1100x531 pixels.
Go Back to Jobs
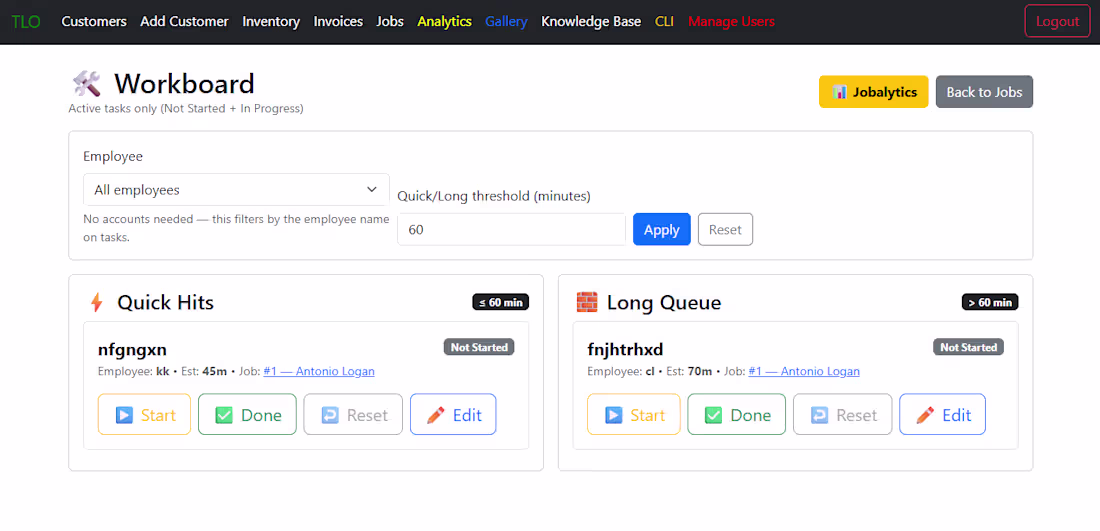(x=984, y=92)
